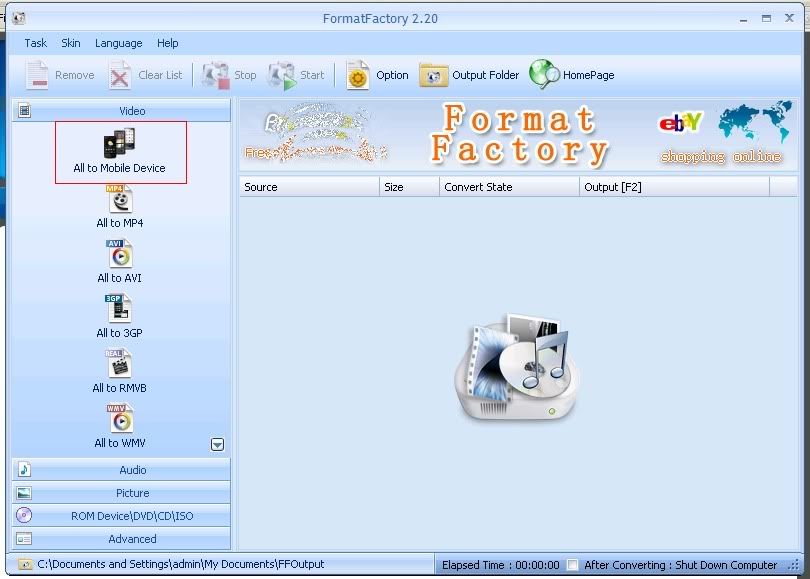Click the music note icon on Audio panel

pyautogui.click(x=24, y=470)
